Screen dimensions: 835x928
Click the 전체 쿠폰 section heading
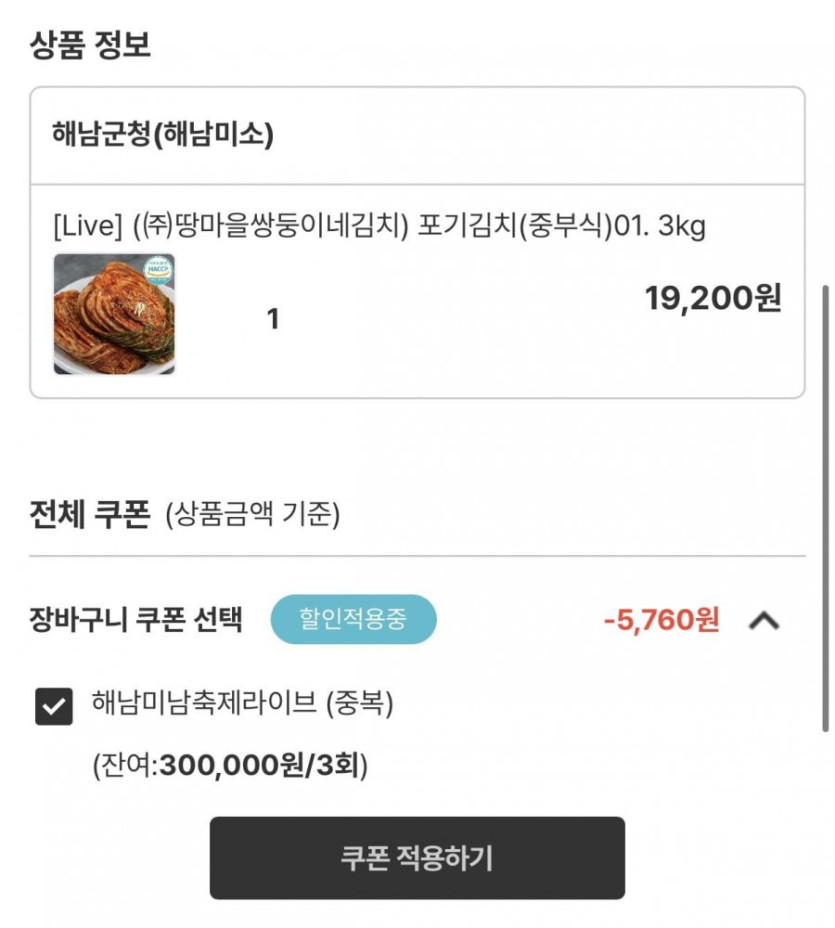[x=90, y=516]
